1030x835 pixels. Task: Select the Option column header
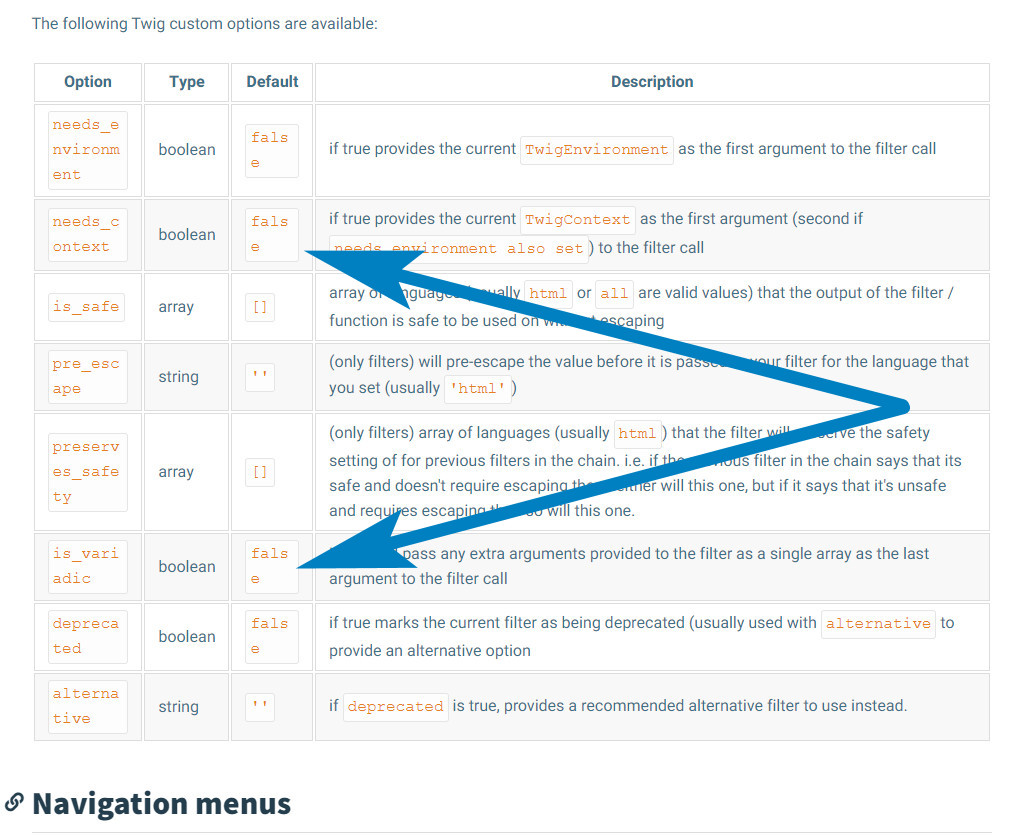[x=88, y=82]
